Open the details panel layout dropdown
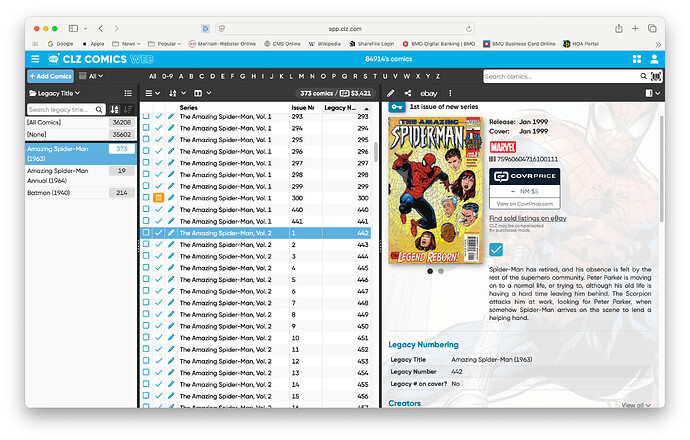 [652, 93]
